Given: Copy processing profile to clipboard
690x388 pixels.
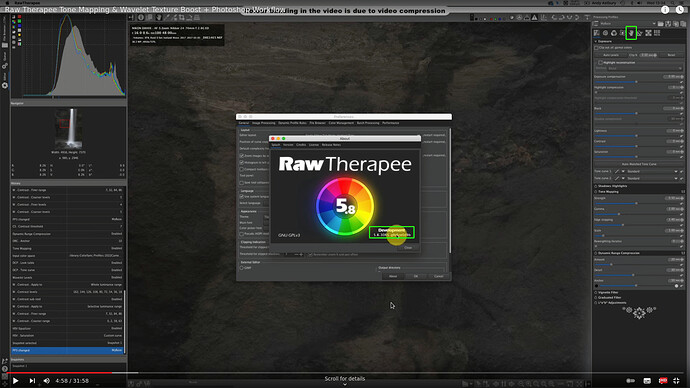Looking at the screenshot, I should click(x=675, y=24).
